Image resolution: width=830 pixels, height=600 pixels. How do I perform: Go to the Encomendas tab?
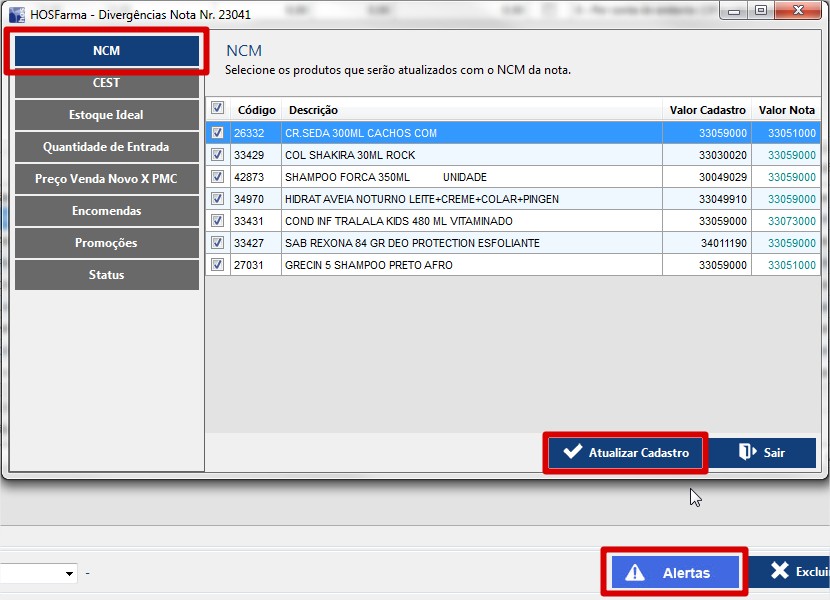[x=106, y=211]
